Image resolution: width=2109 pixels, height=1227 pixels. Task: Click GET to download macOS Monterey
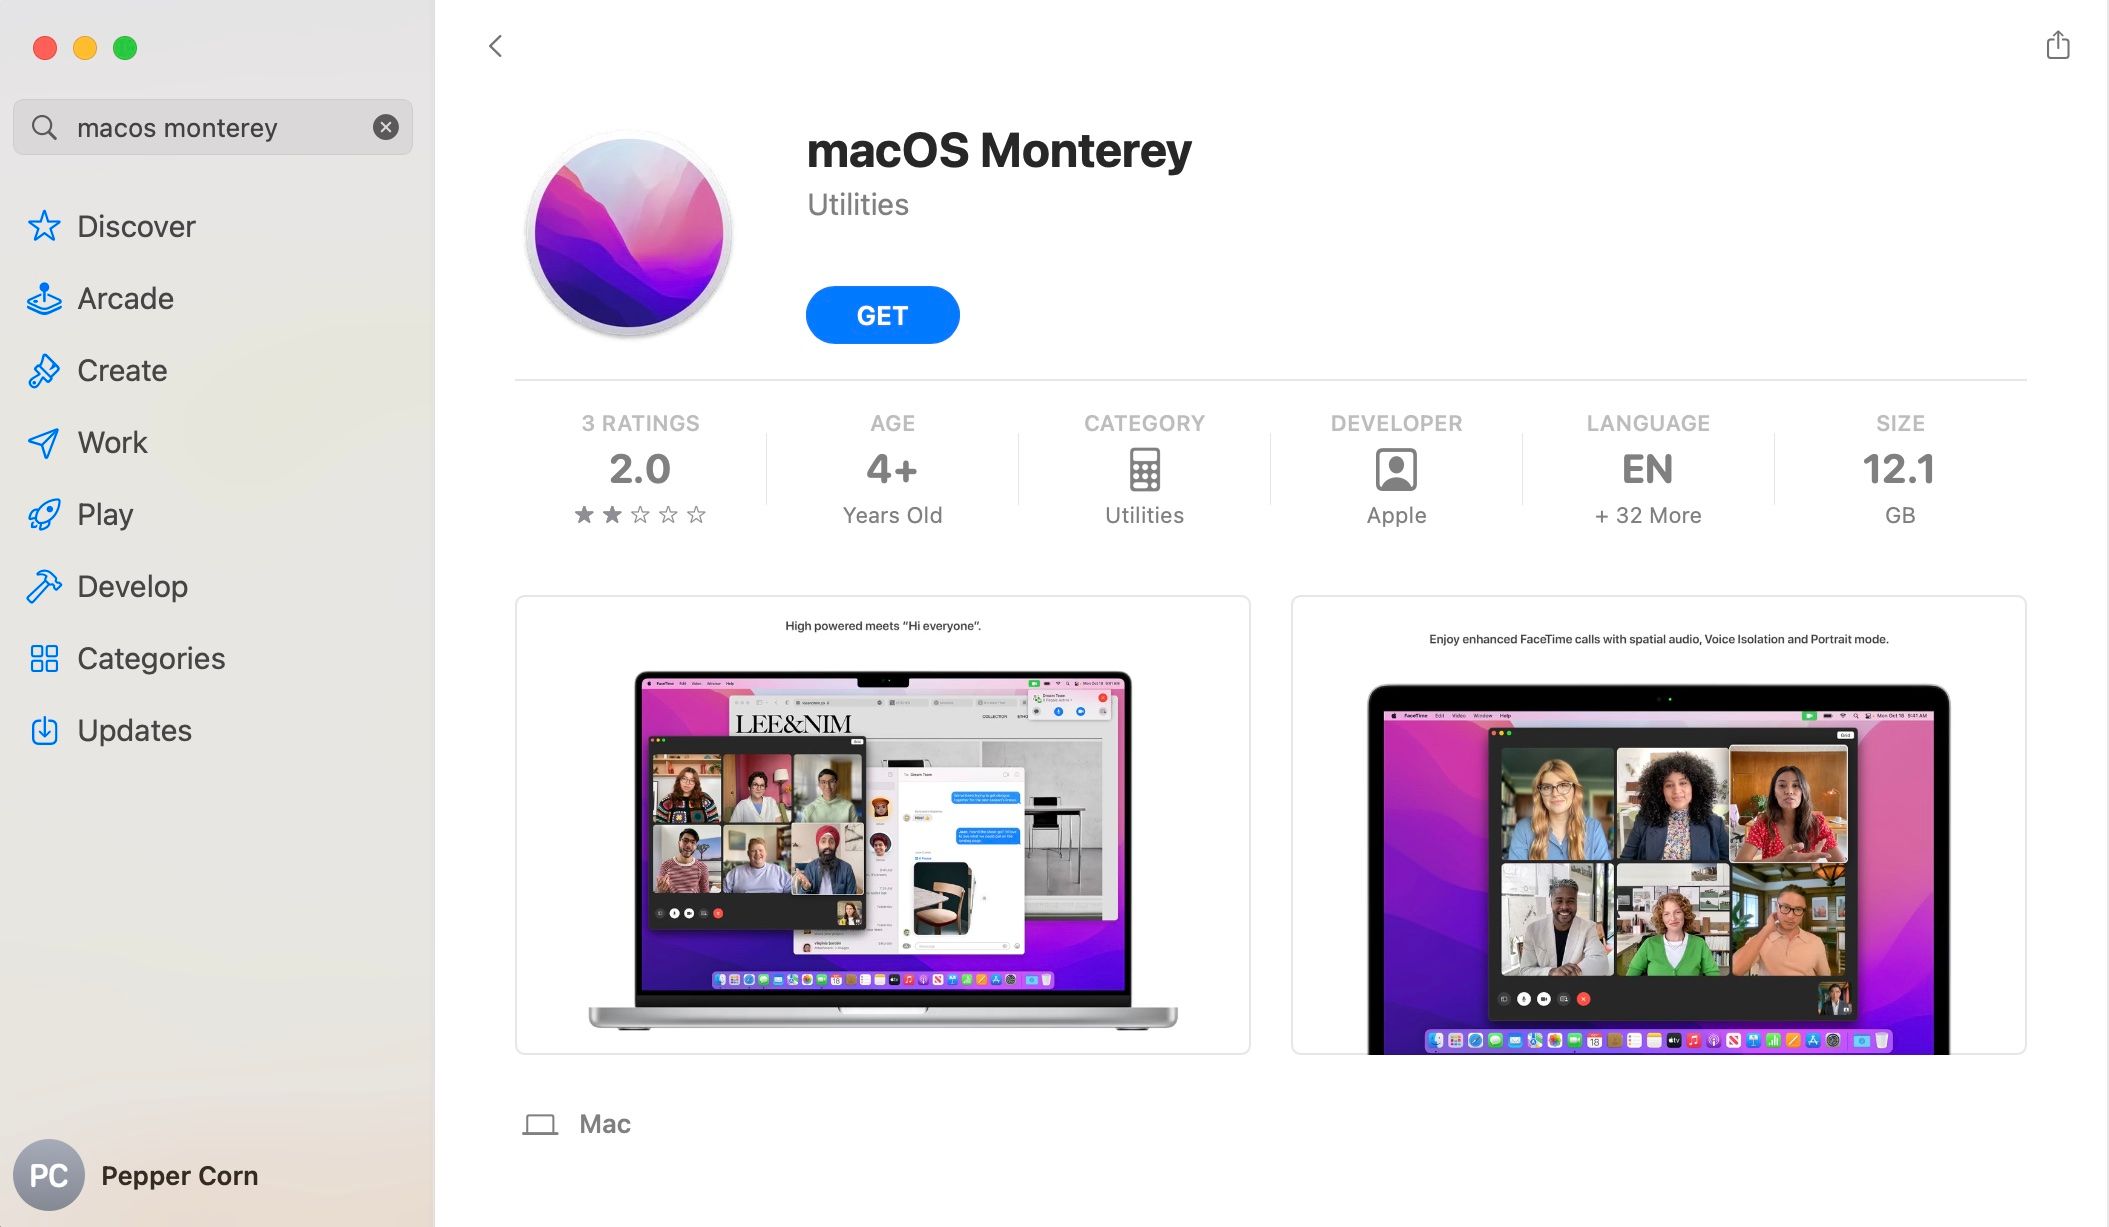882,314
